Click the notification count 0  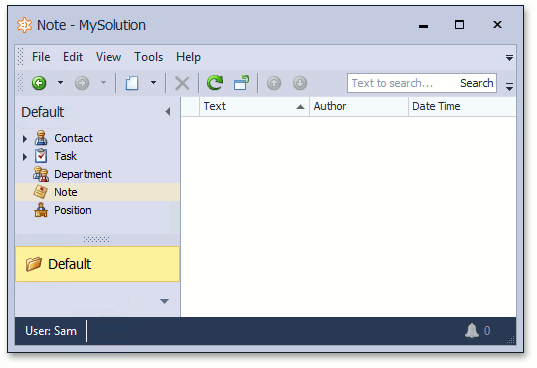pyautogui.click(x=487, y=331)
